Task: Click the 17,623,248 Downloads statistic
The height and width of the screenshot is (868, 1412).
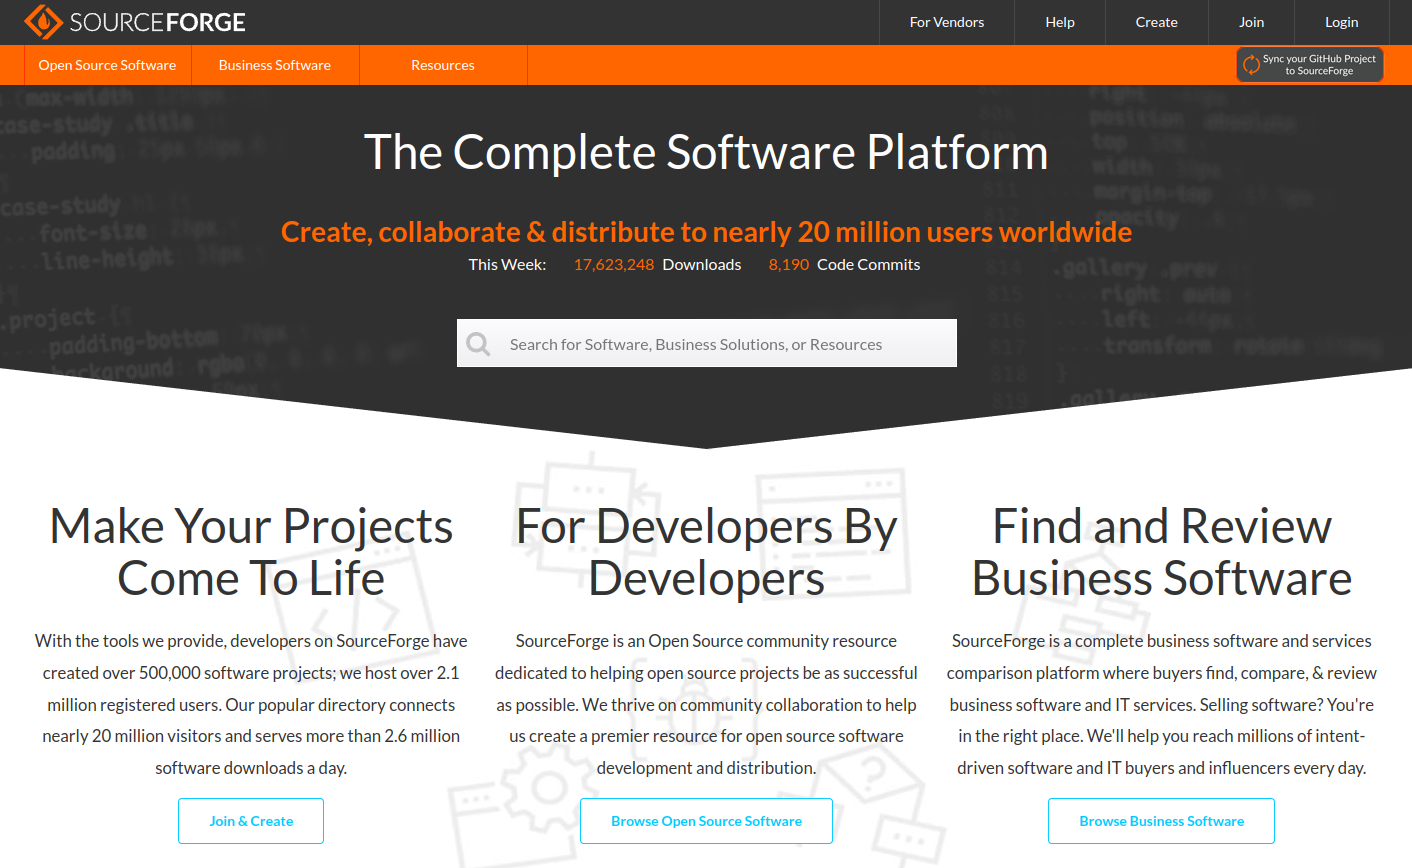Action: pyautogui.click(x=657, y=264)
